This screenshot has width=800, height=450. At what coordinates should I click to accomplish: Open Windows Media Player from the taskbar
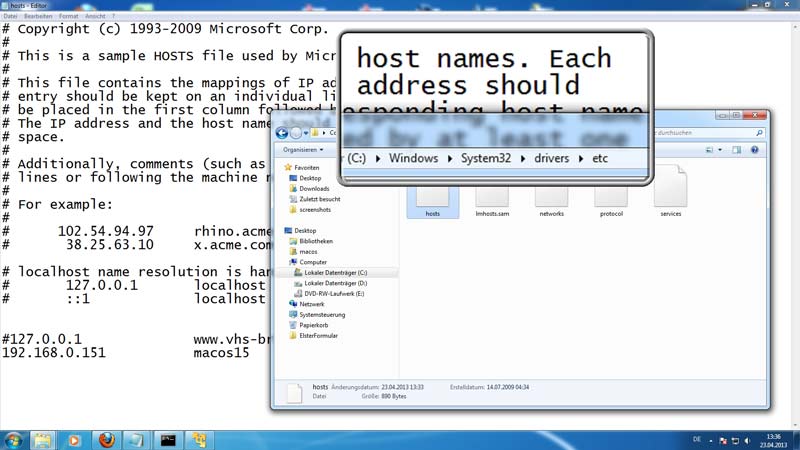coord(74,440)
